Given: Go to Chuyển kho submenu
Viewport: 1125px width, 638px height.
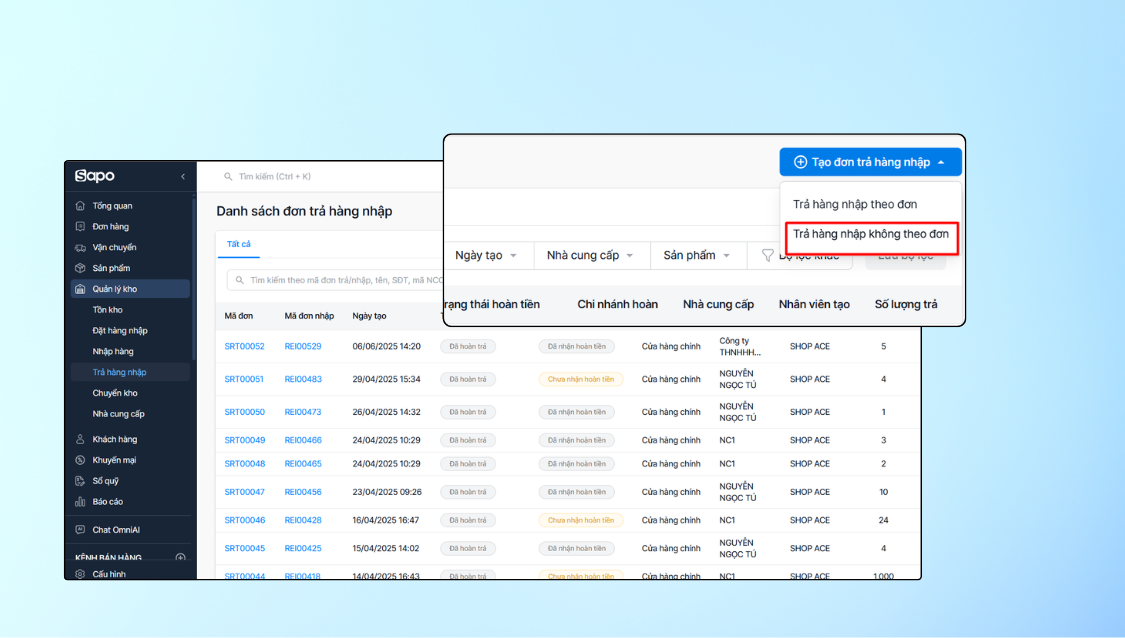Looking at the screenshot, I should (115, 393).
